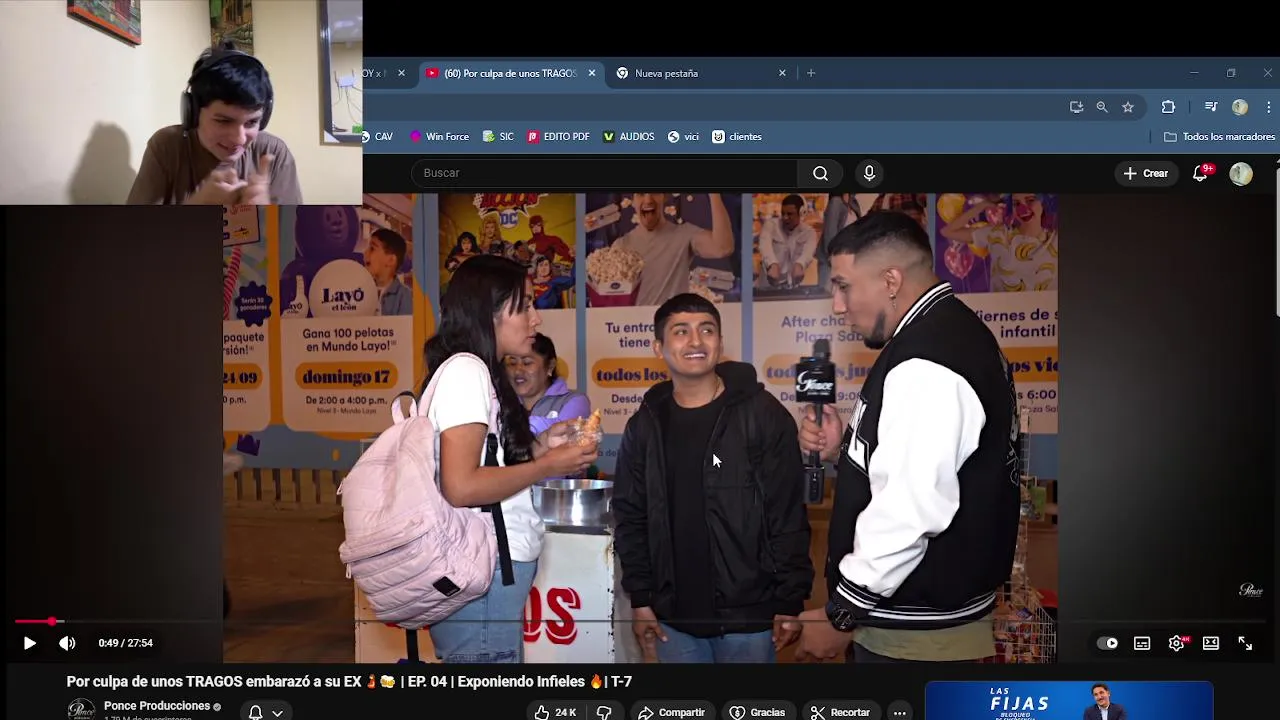Open YouTube notifications bell
The width and height of the screenshot is (1280, 720).
click(x=1201, y=173)
